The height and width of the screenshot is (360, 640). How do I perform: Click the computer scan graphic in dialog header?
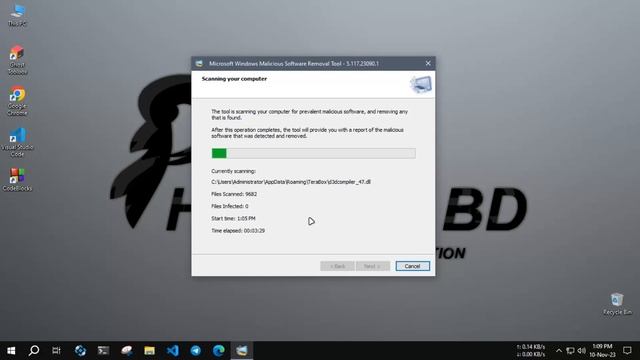pos(421,84)
